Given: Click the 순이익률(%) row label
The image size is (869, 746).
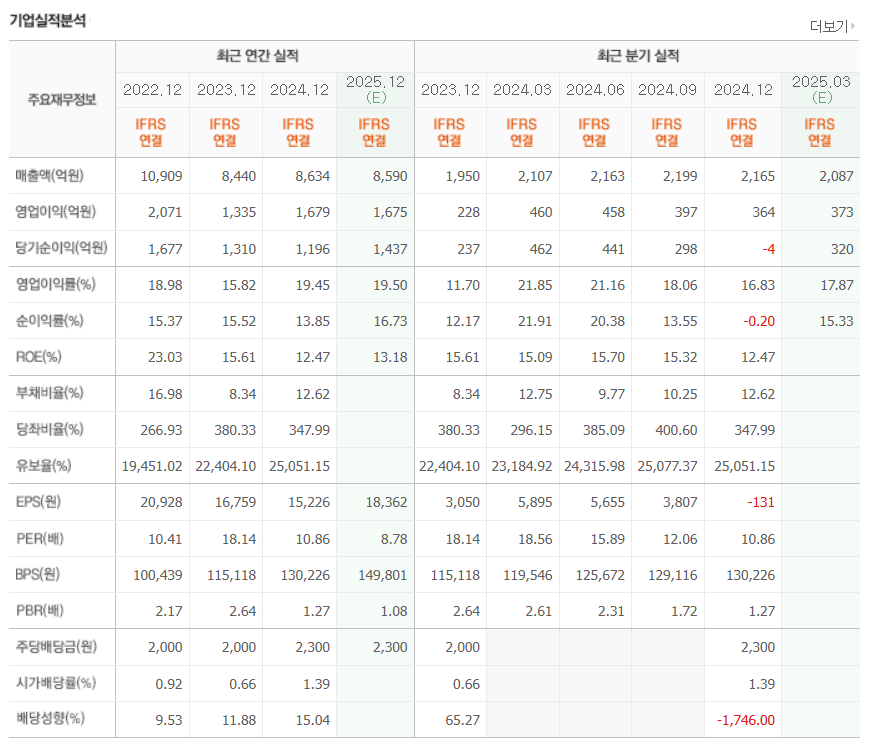Looking at the screenshot, I should click(x=49, y=320).
